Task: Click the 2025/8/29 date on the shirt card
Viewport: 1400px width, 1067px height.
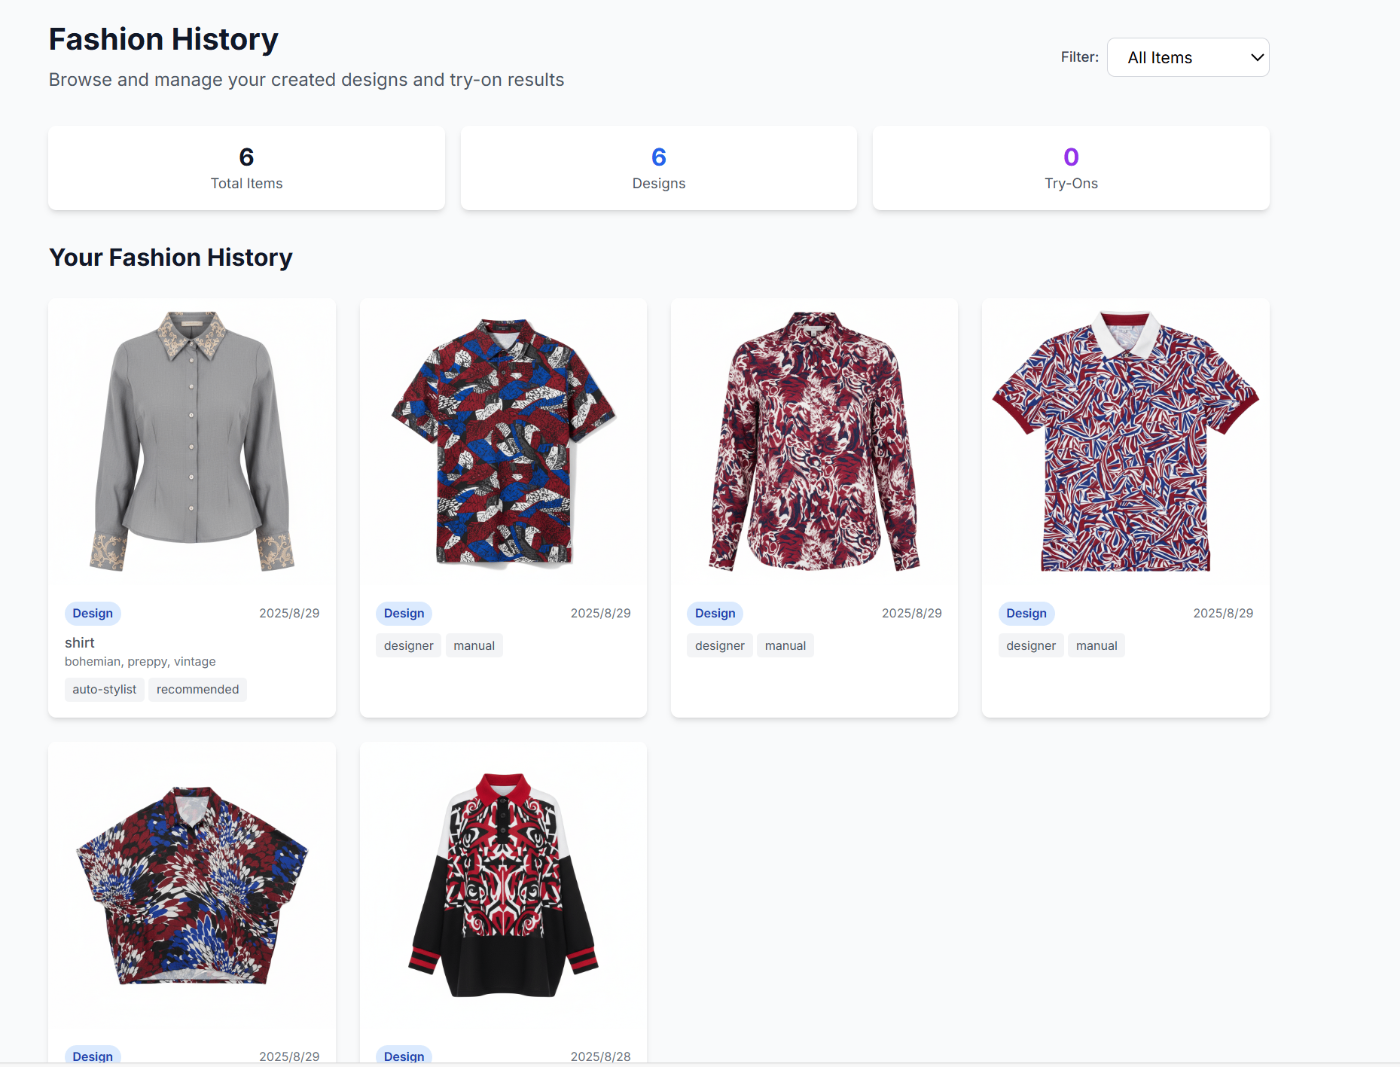Action: point(289,613)
